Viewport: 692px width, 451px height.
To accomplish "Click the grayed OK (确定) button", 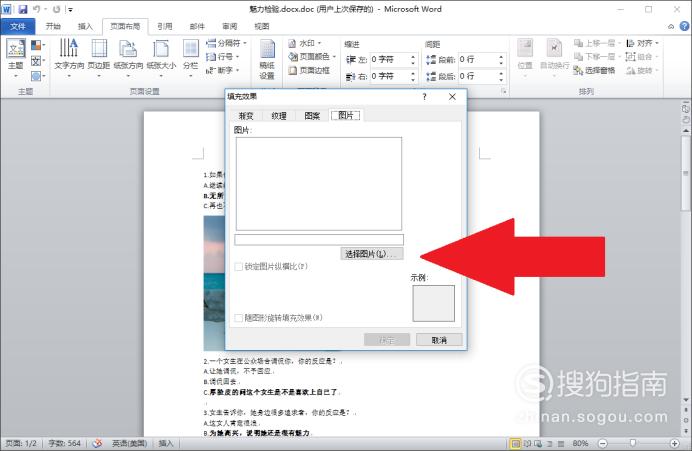I will [x=387, y=340].
